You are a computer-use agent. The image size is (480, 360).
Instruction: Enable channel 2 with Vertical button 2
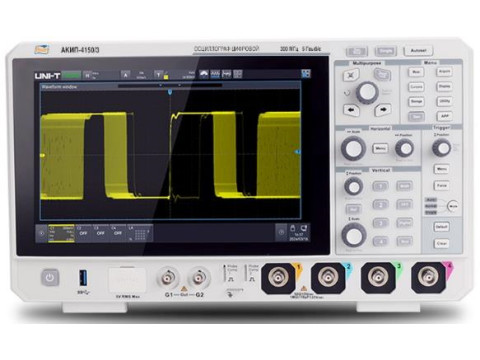click(x=380, y=204)
